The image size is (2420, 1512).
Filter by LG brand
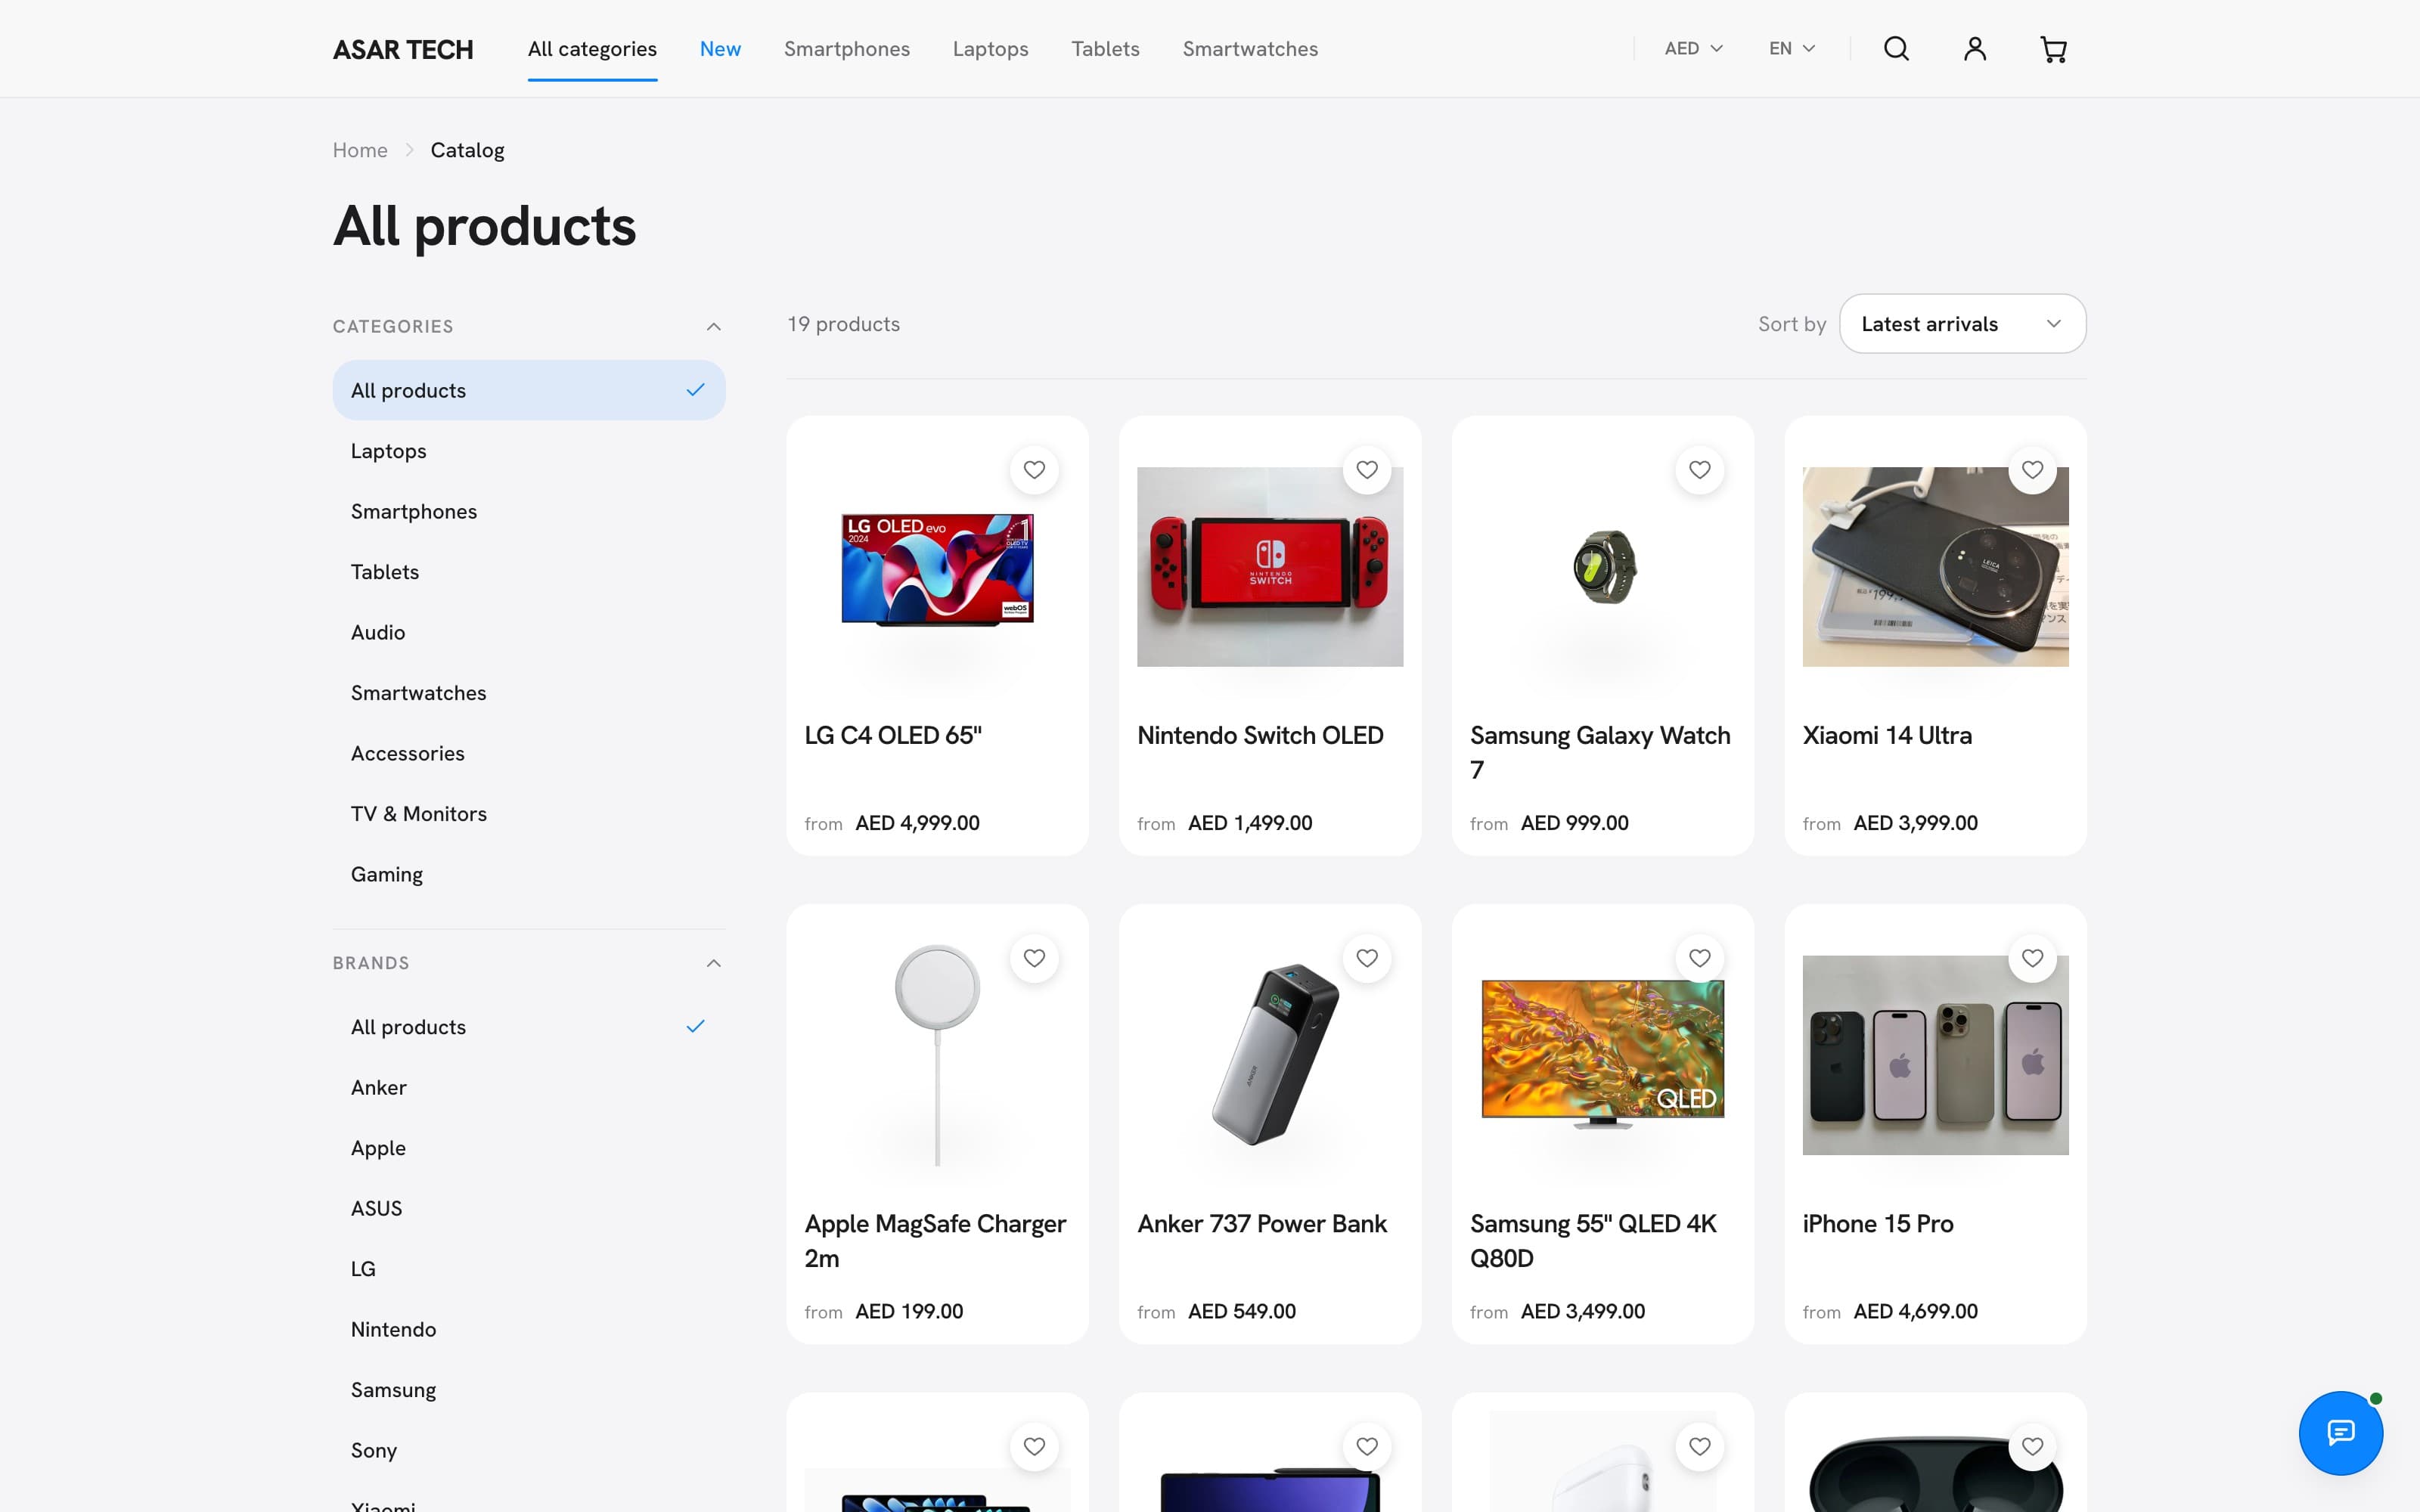[x=529, y=1269]
